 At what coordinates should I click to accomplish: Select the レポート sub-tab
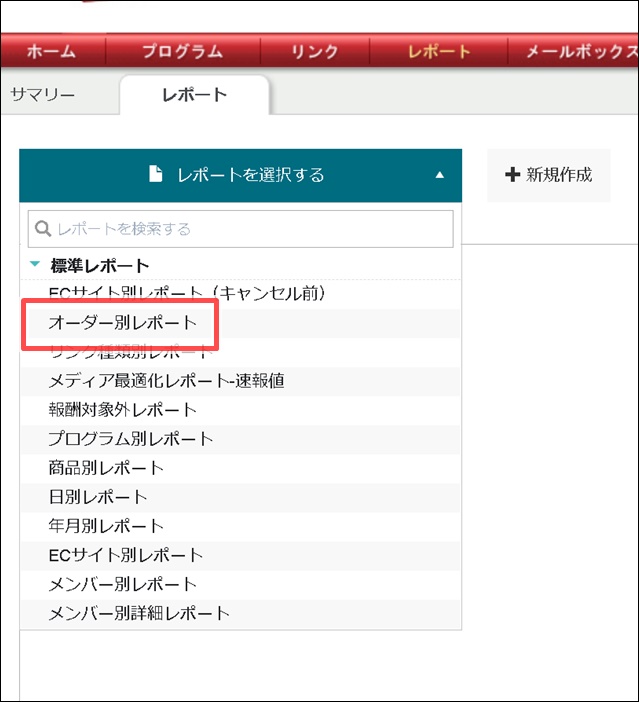point(194,95)
